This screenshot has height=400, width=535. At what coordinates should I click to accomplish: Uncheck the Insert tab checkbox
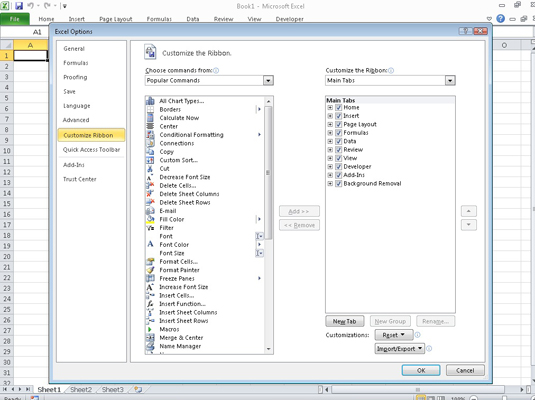tap(338, 116)
